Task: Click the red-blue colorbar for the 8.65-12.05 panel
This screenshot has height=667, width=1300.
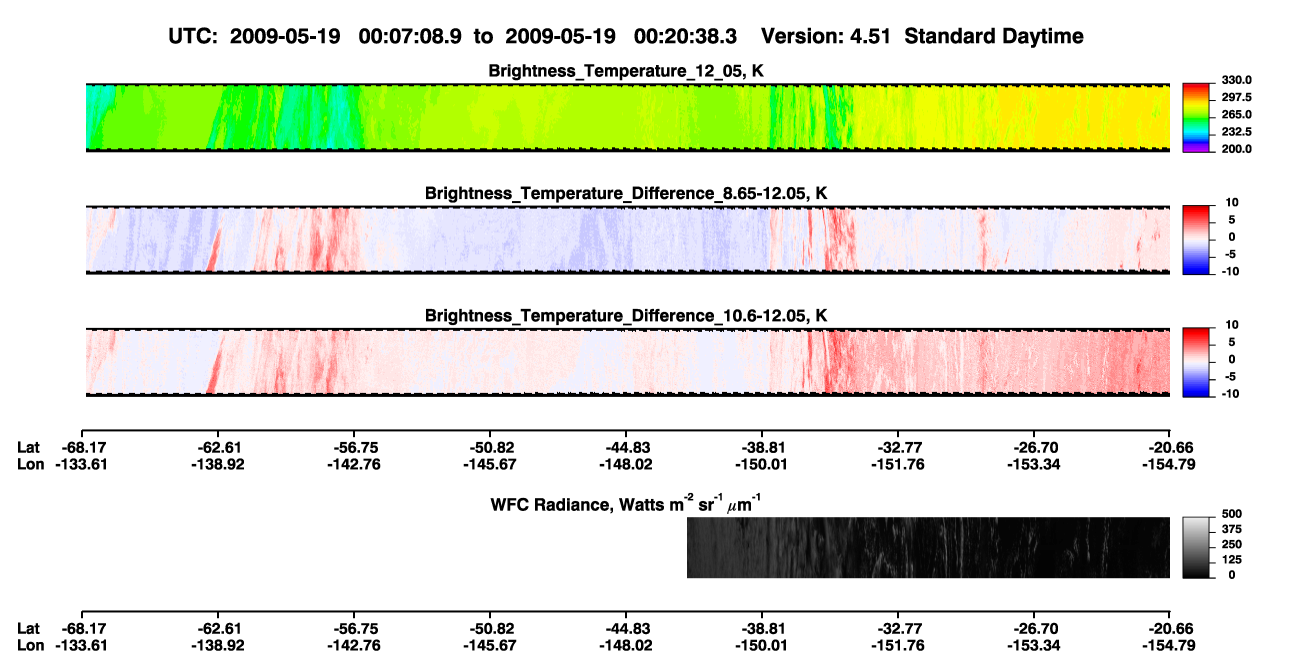Action: (1196, 240)
